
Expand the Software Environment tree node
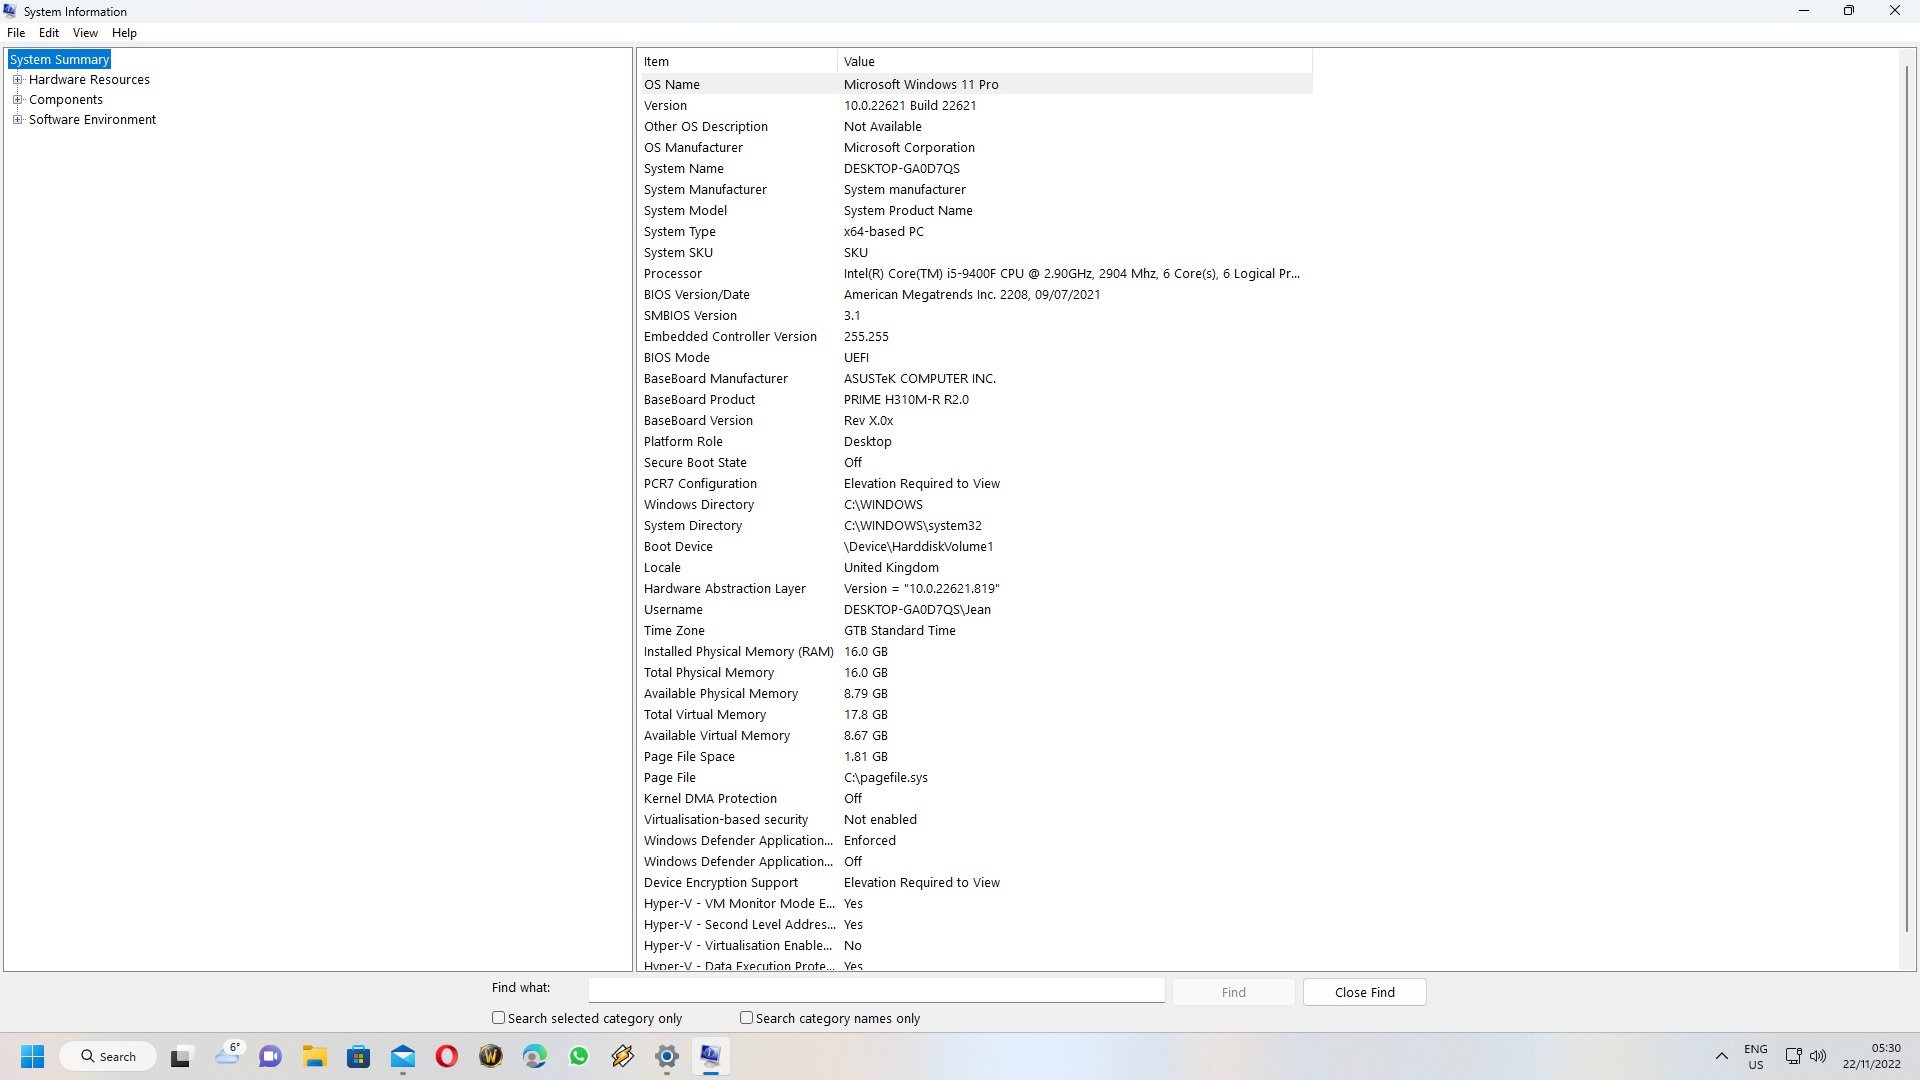click(17, 120)
